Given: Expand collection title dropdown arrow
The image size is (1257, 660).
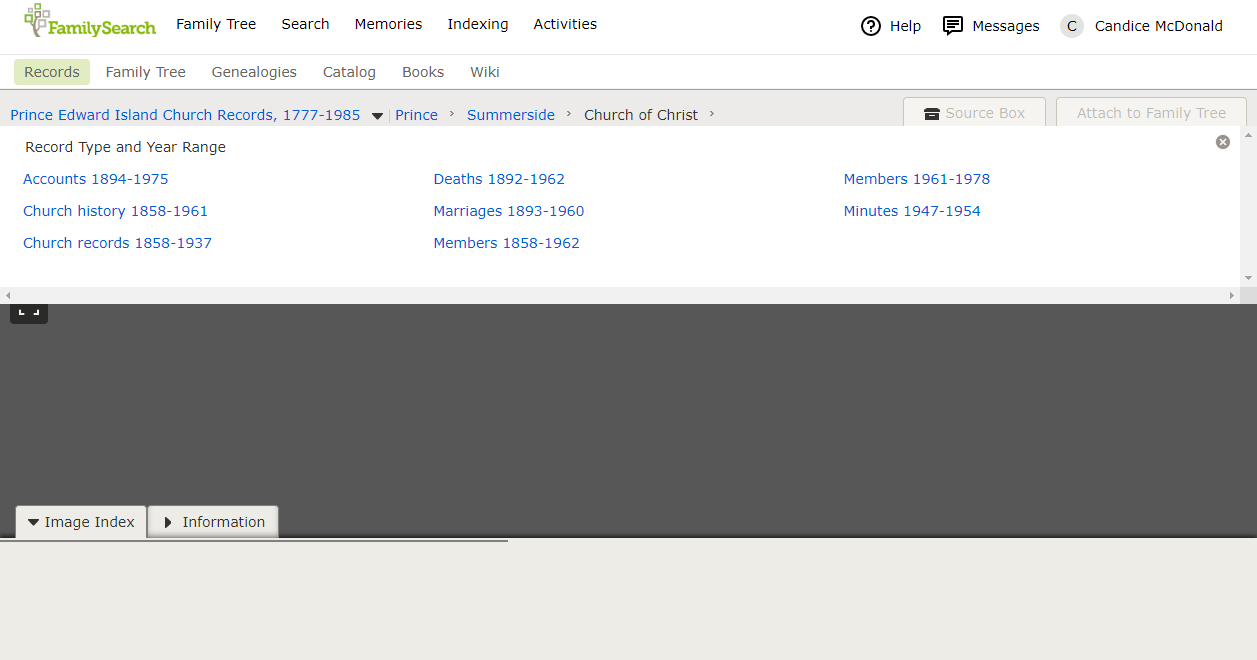Looking at the screenshot, I should click(x=377, y=116).
